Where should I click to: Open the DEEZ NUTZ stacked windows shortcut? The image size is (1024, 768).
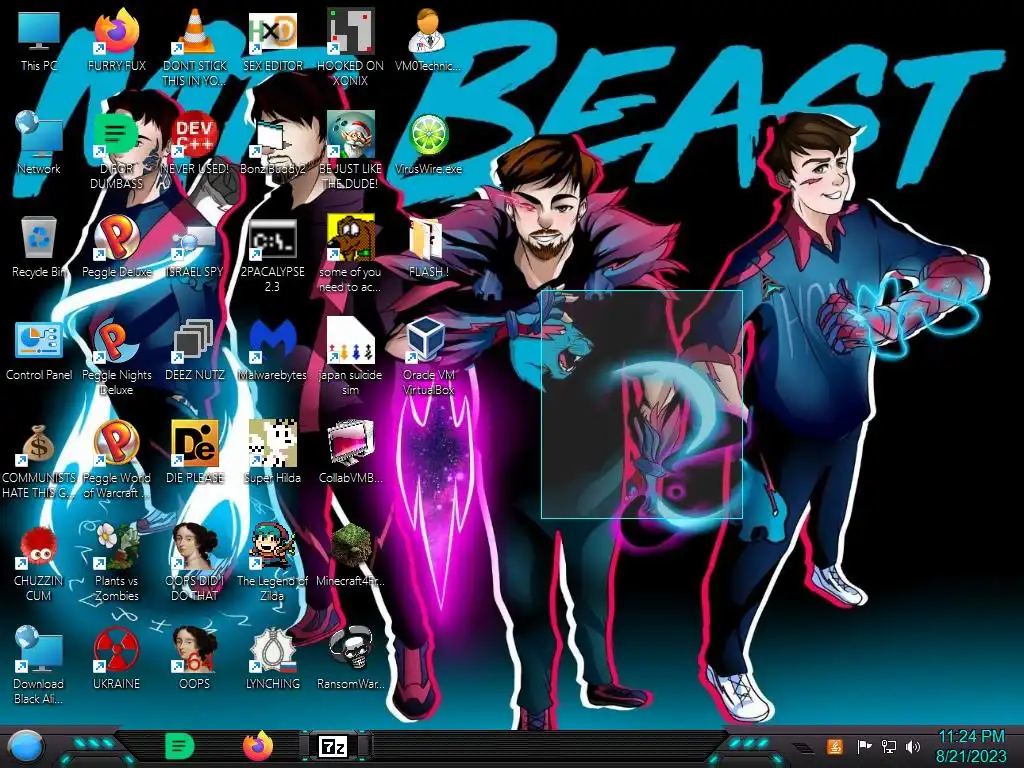[x=195, y=350]
